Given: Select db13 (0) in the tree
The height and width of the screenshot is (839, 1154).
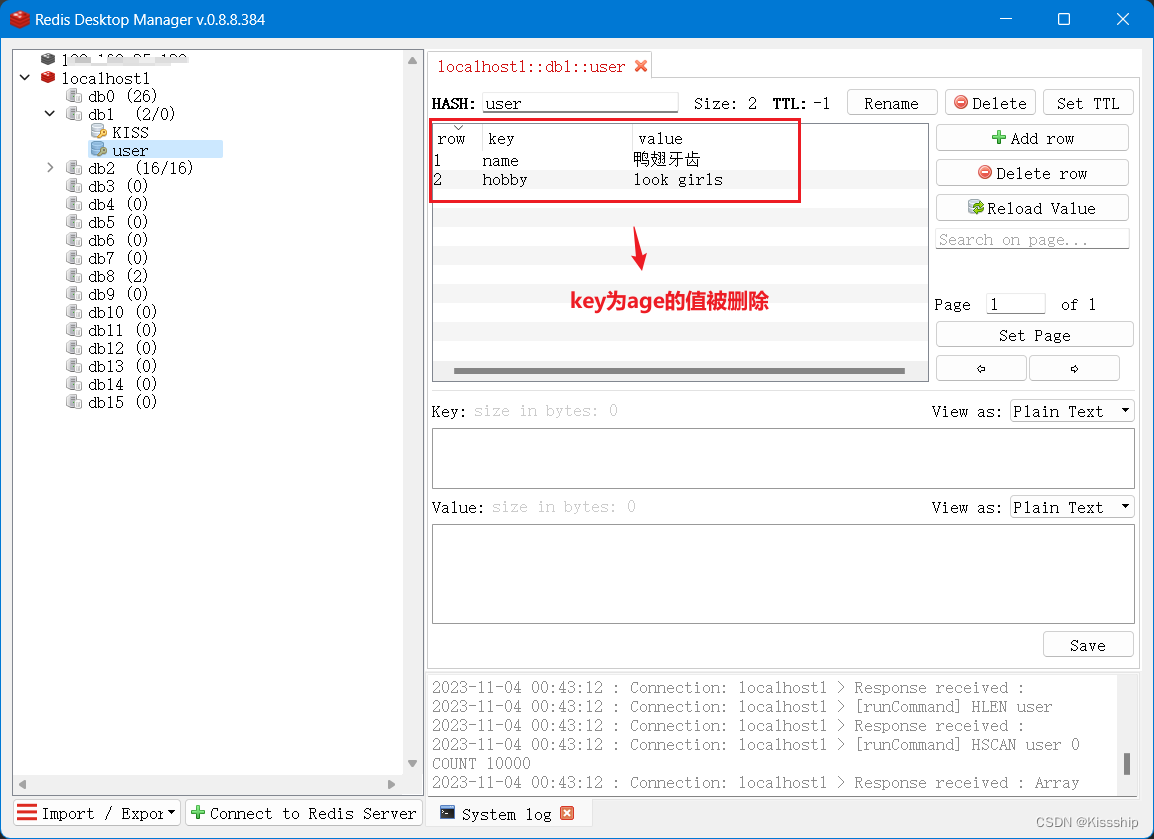Looking at the screenshot, I should [x=122, y=366].
